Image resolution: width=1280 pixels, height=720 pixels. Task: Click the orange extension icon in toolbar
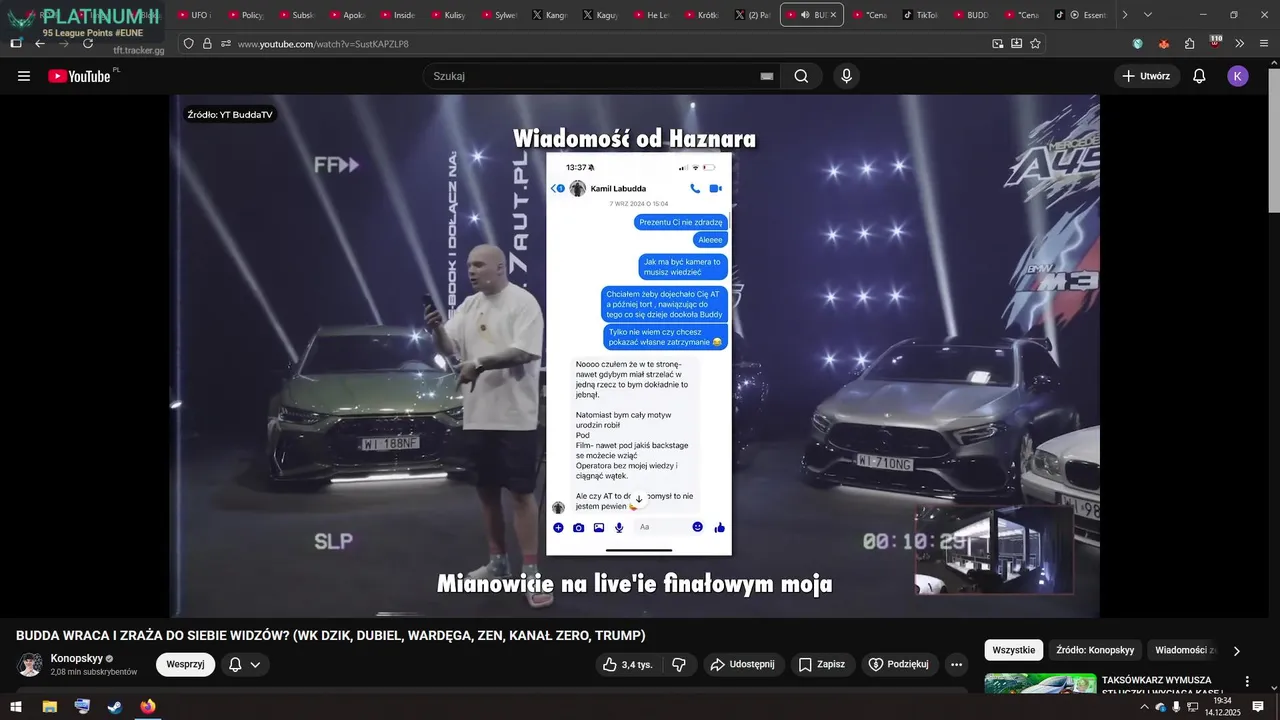point(1163,43)
